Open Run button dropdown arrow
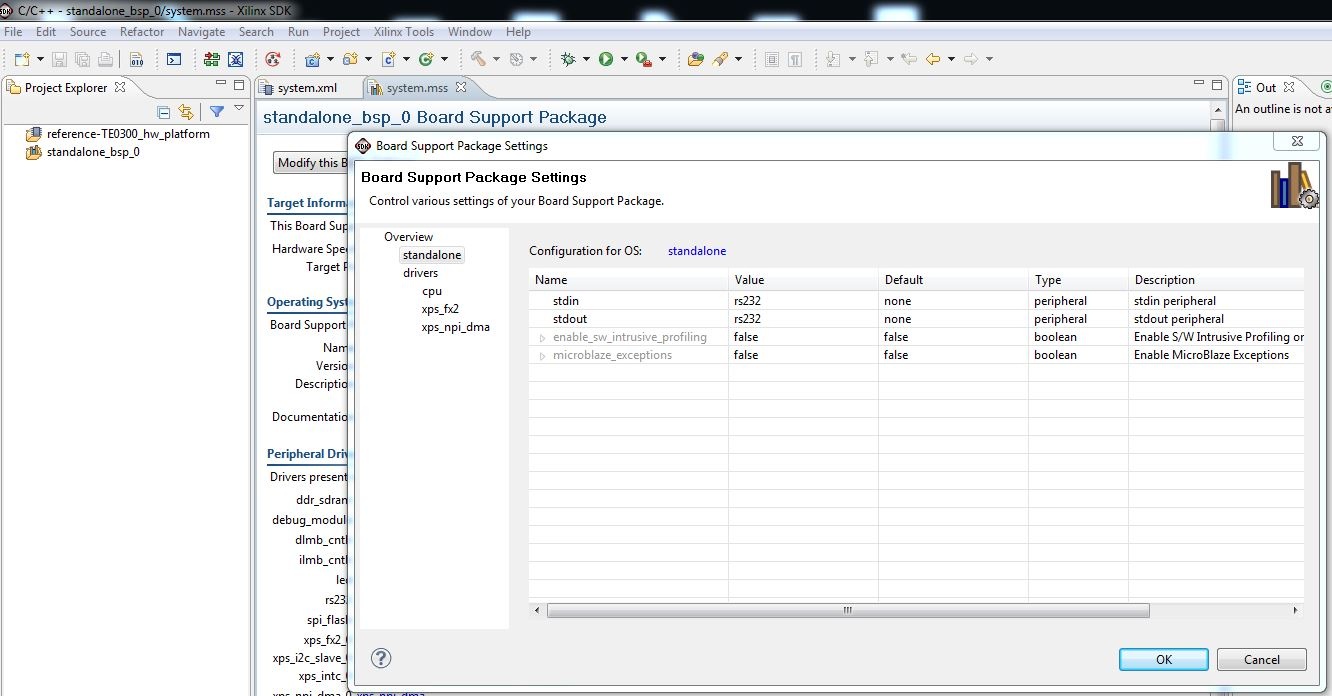Image resolution: width=1332 pixels, height=696 pixels. click(624, 59)
